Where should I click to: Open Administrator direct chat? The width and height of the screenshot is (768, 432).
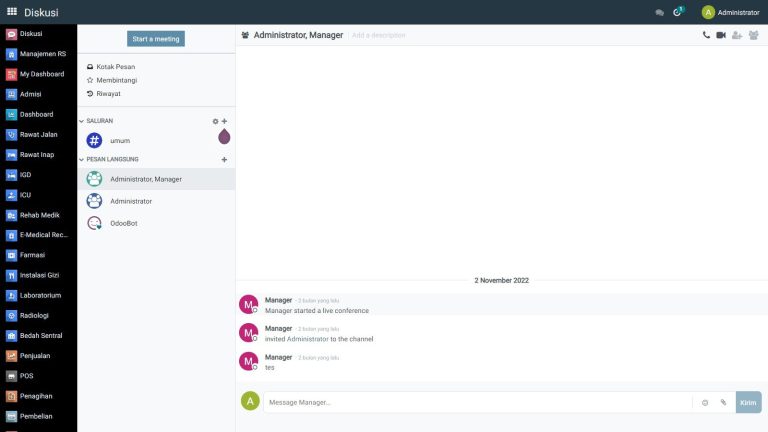[156, 201]
